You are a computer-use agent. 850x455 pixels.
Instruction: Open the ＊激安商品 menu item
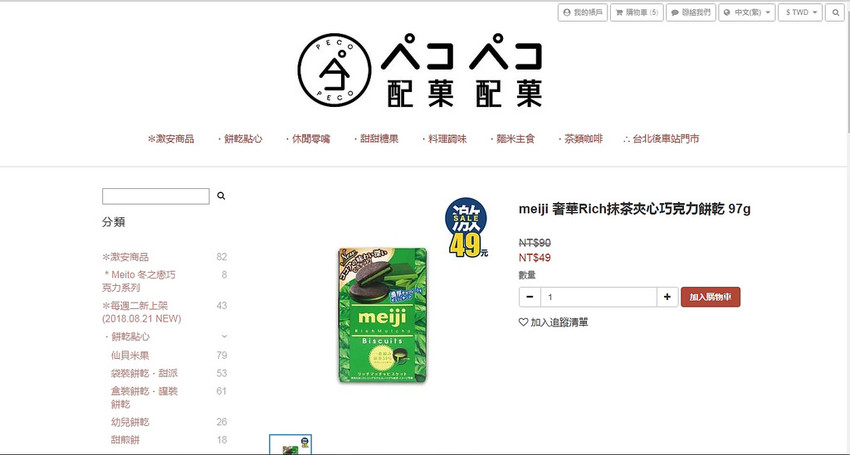pyautogui.click(x=171, y=139)
